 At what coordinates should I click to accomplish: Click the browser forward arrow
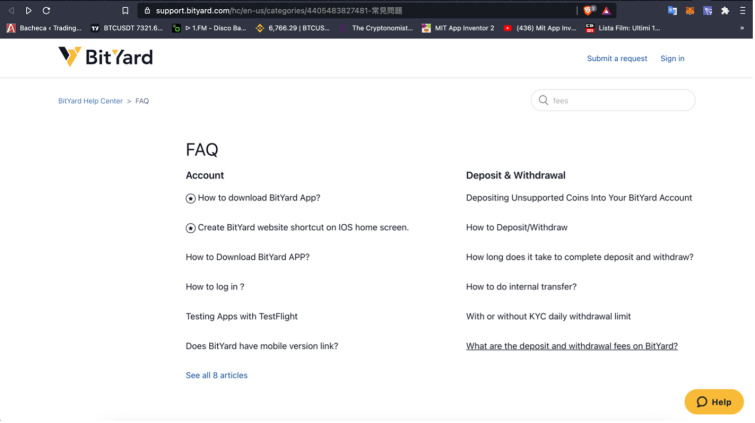[28, 10]
